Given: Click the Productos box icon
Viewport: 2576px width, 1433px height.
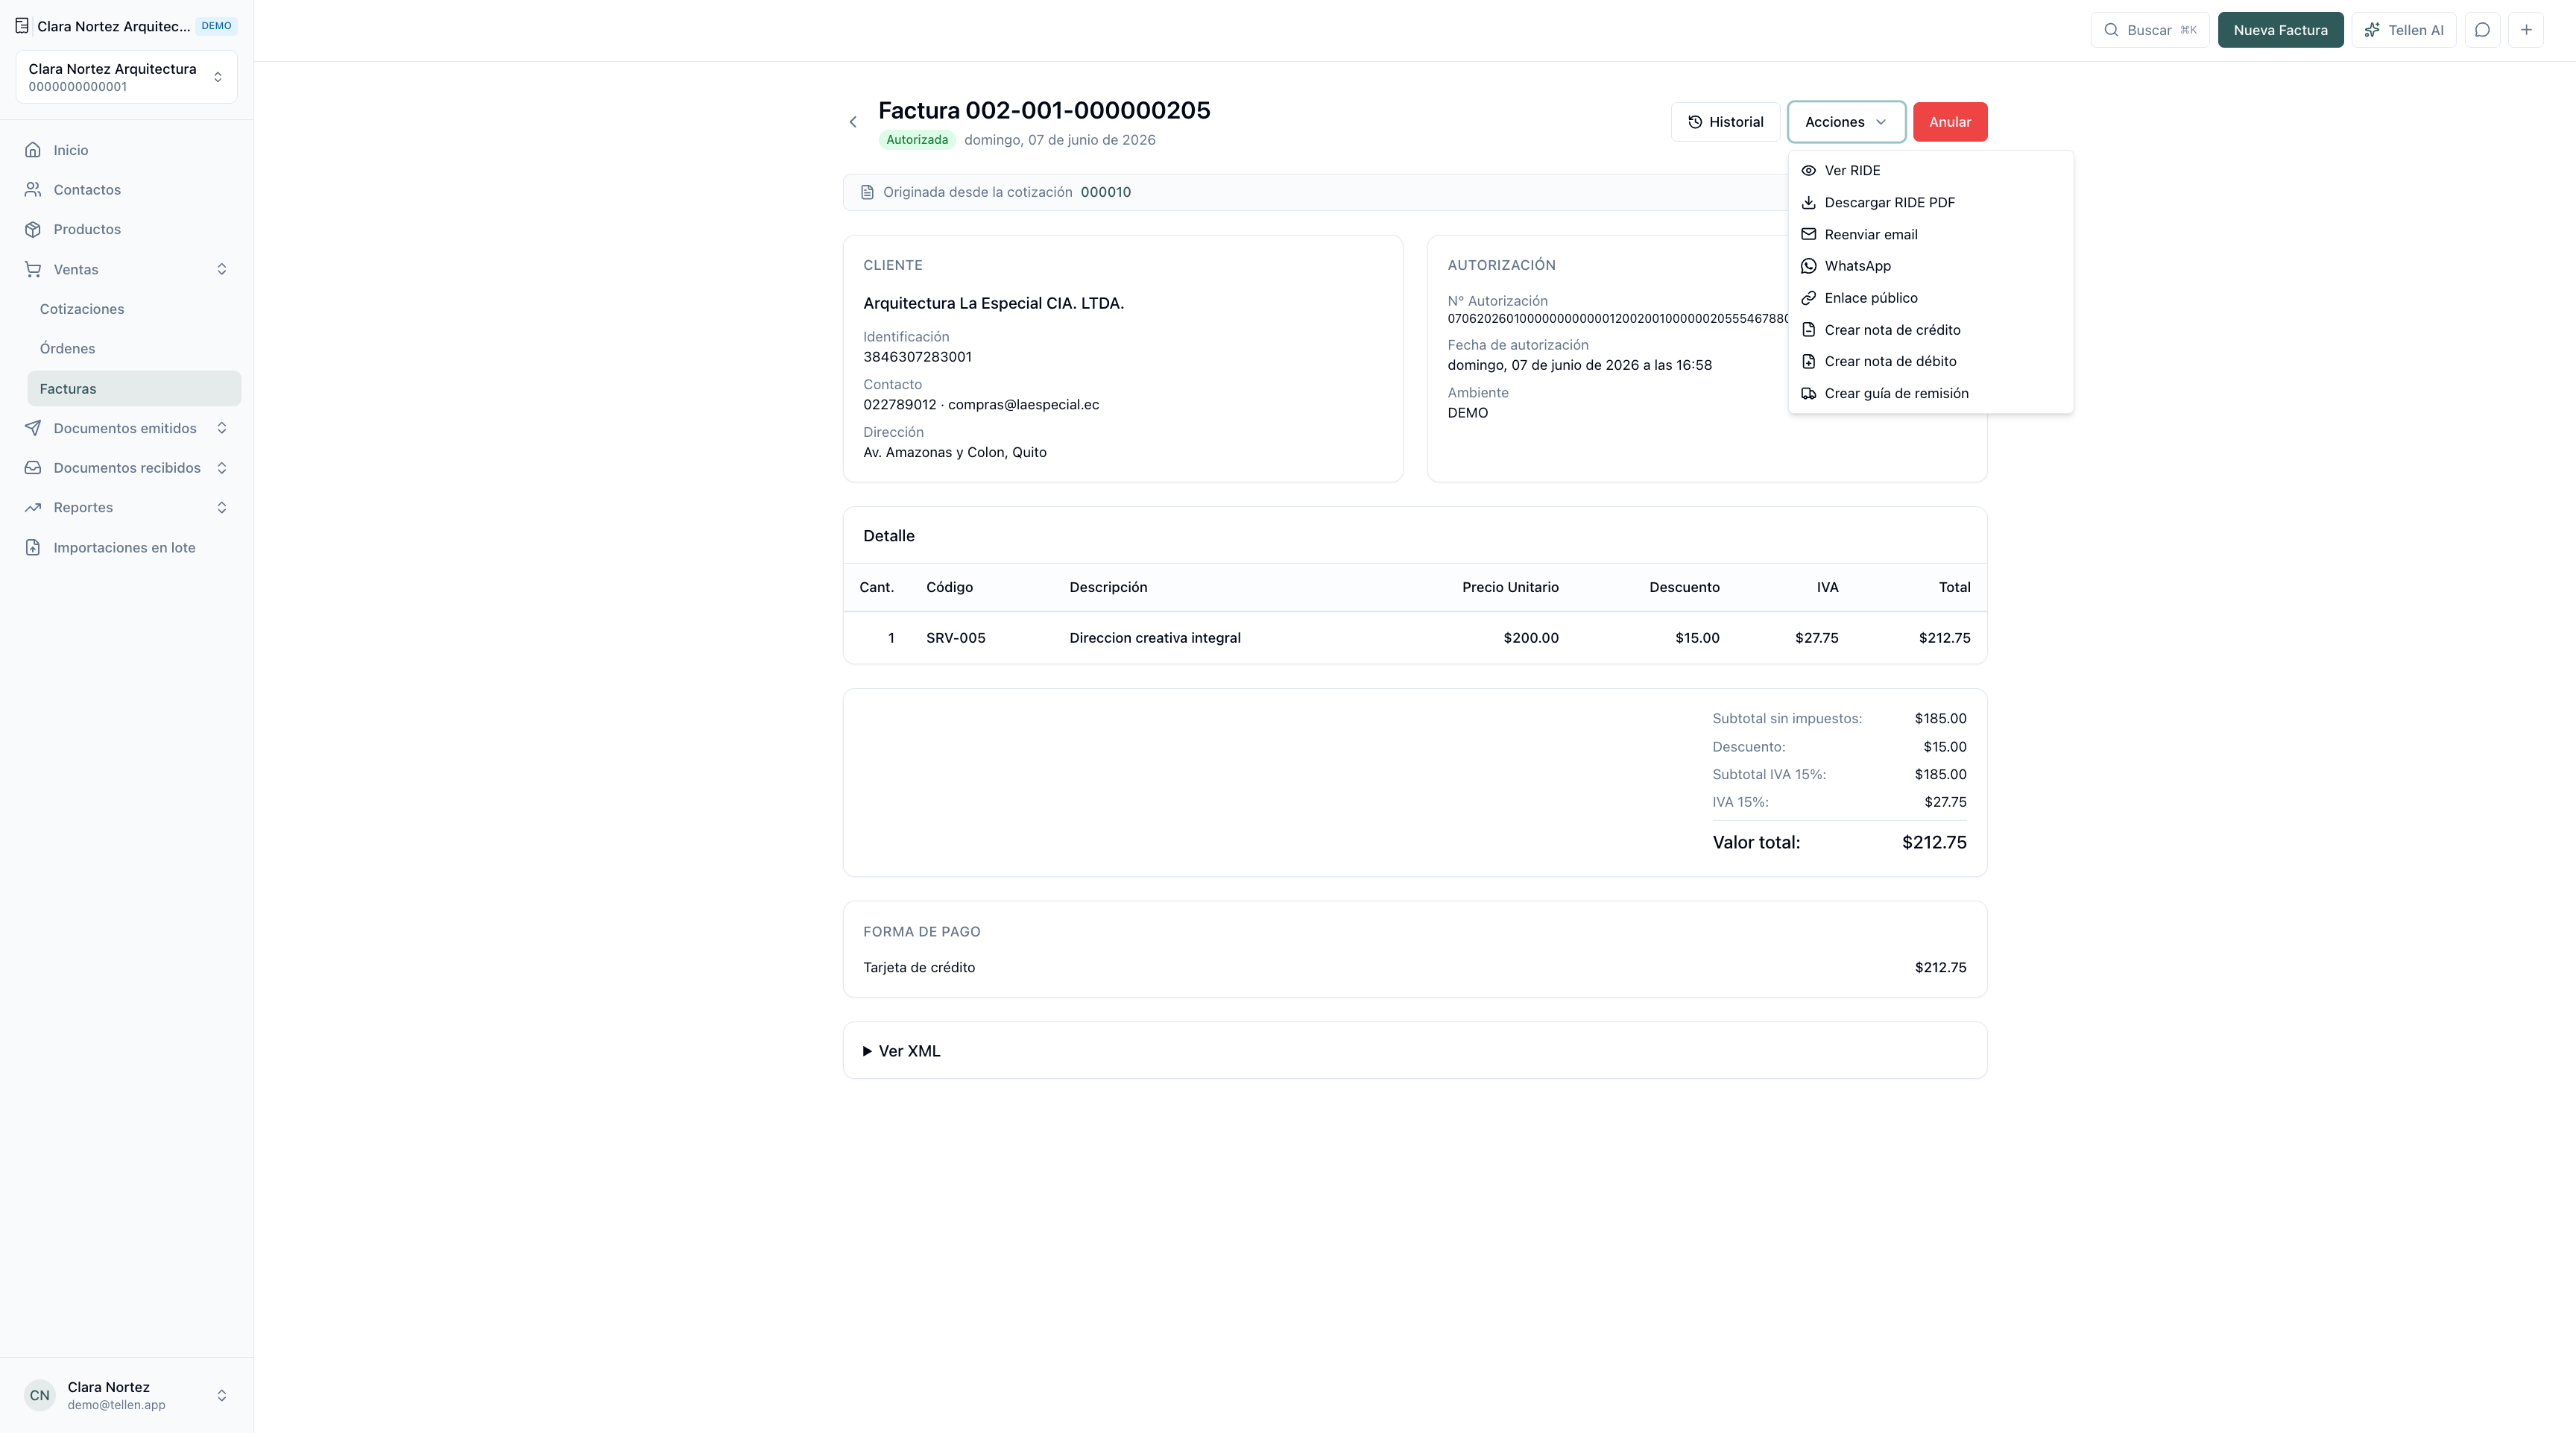Looking at the screenshot, I should pyautogui.click(x=33, y=229).
